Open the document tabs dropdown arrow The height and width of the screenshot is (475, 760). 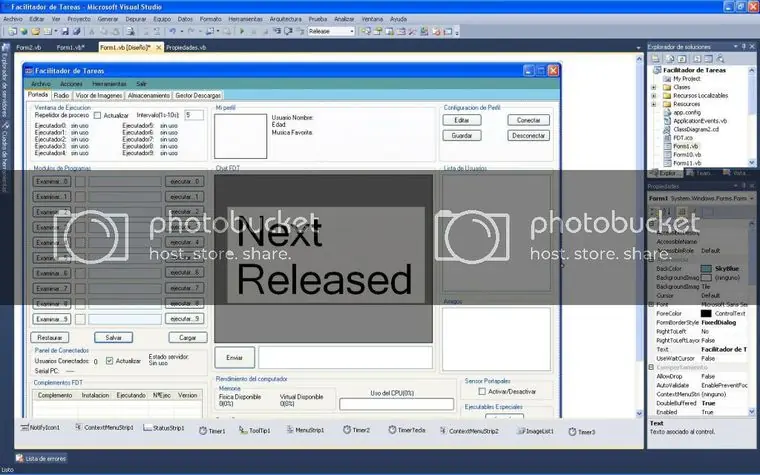click(x=638, y=48)
